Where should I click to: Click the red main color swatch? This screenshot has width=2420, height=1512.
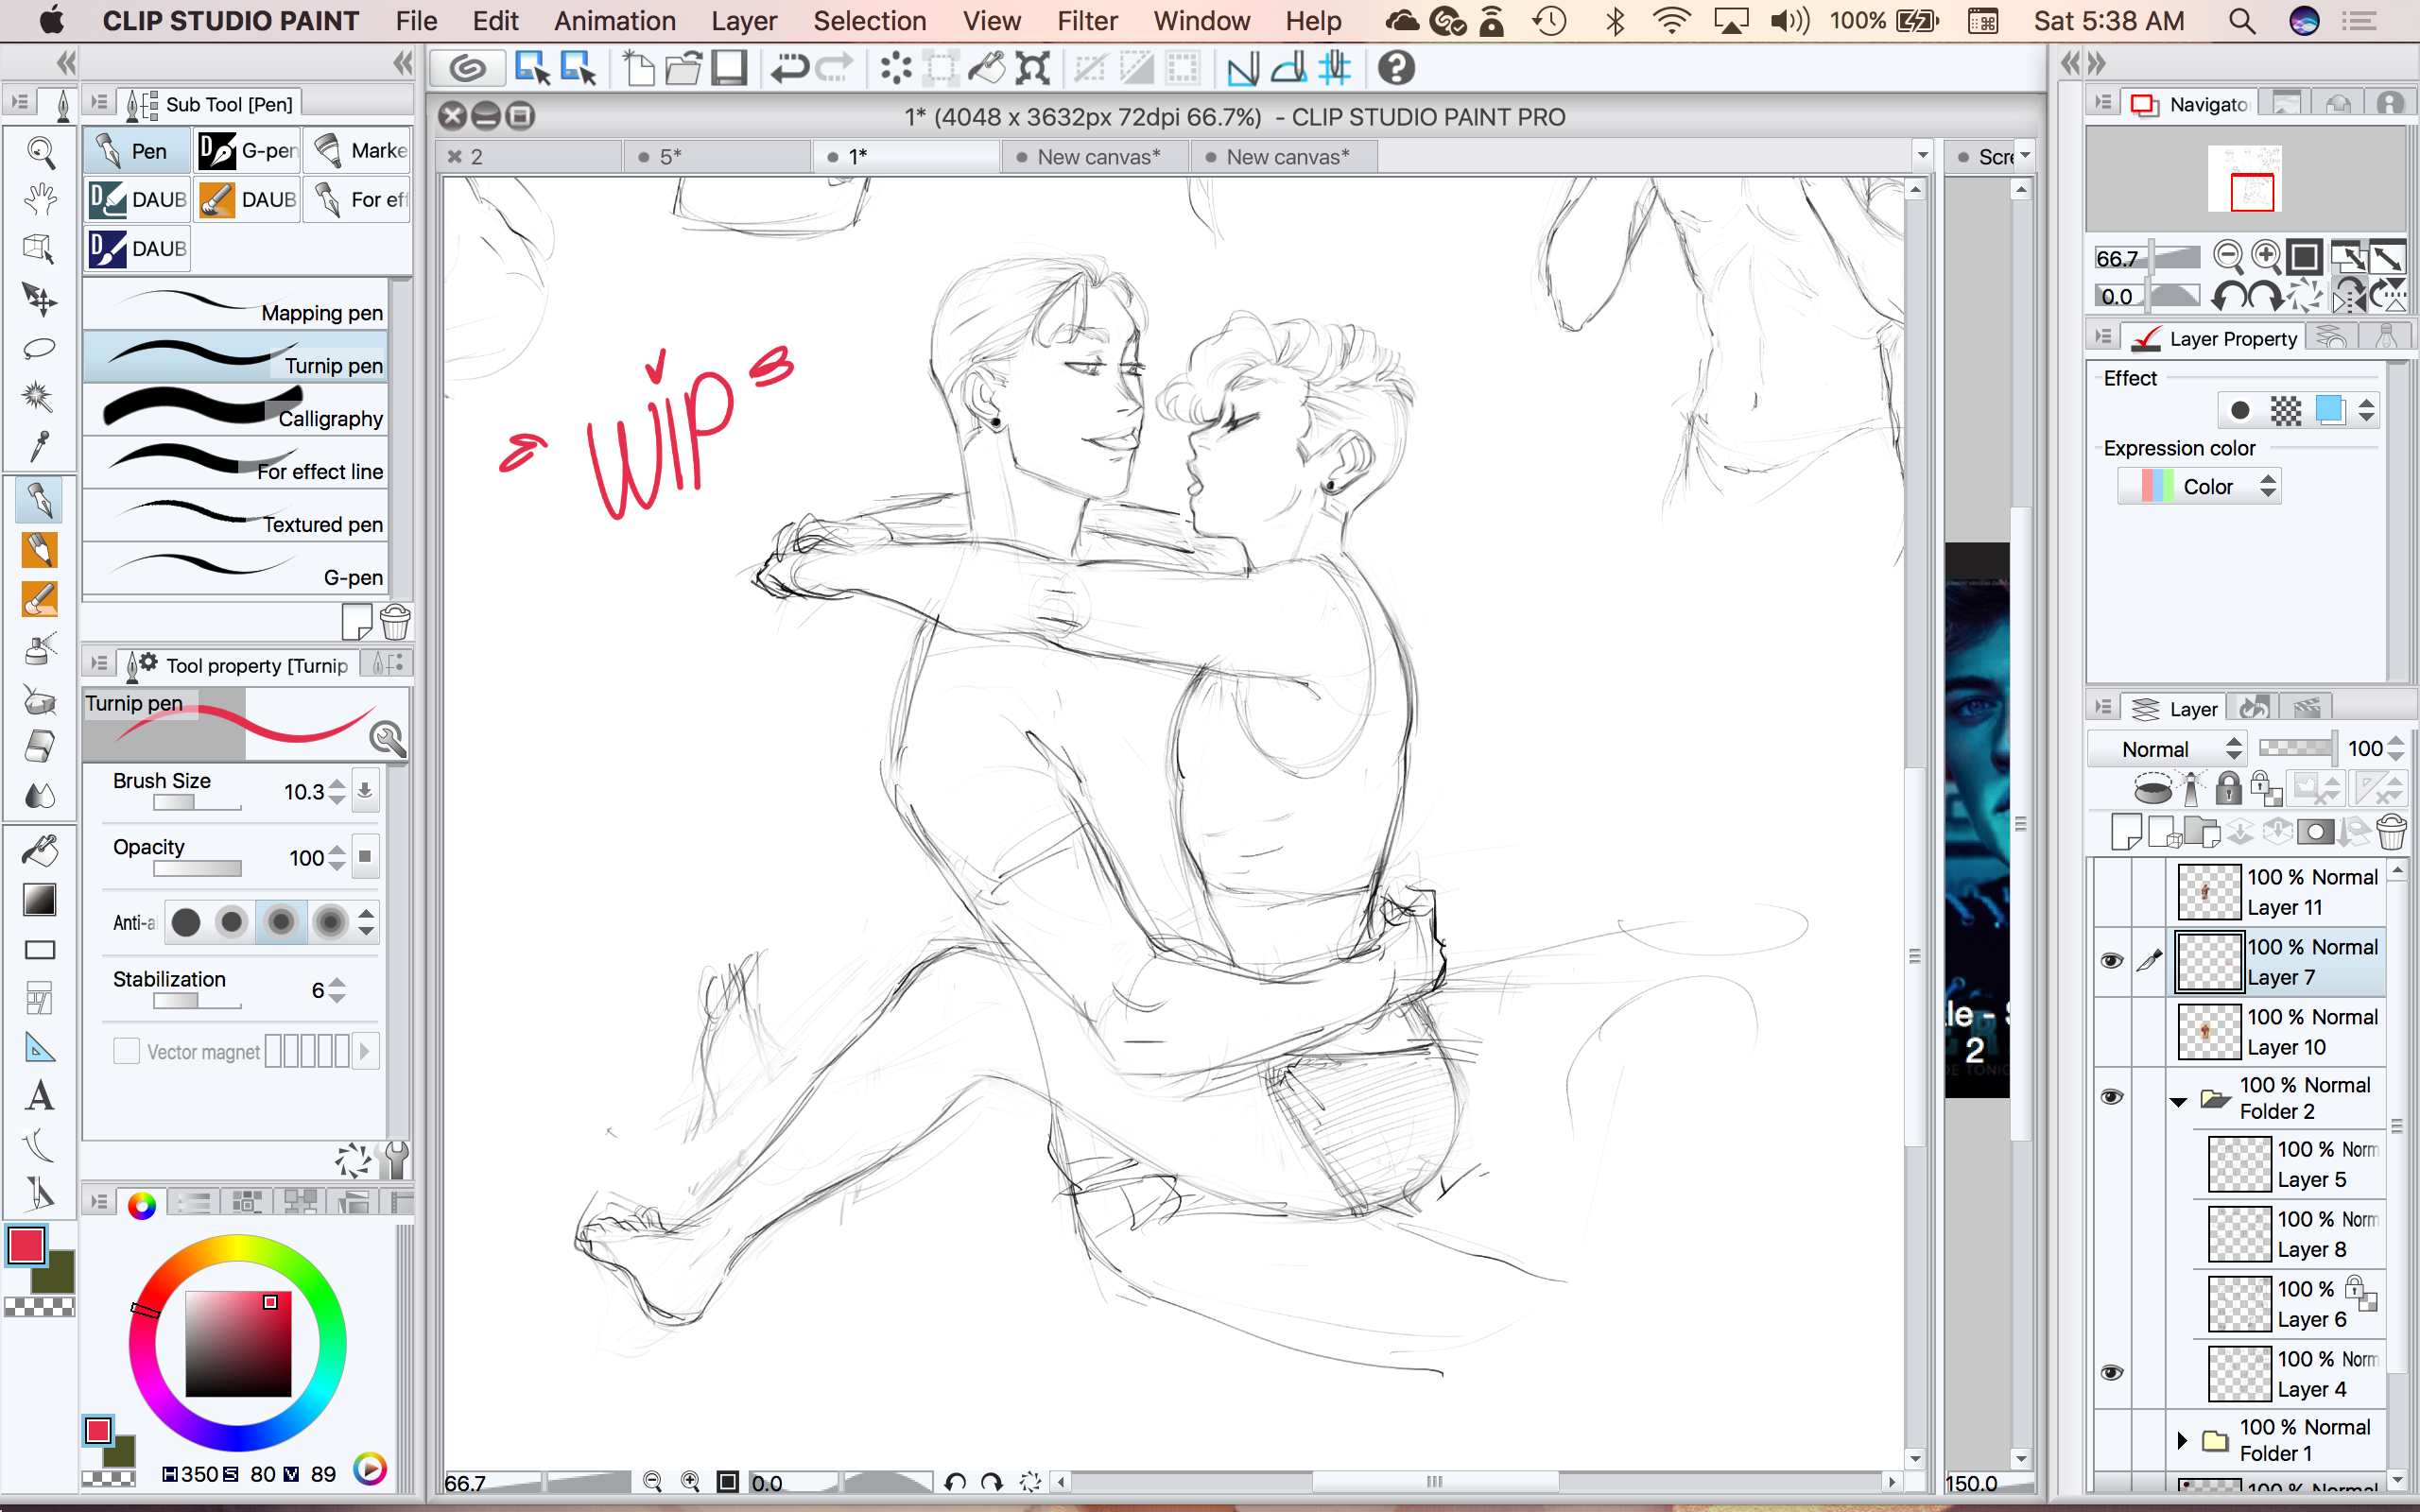pos(26,1245)
